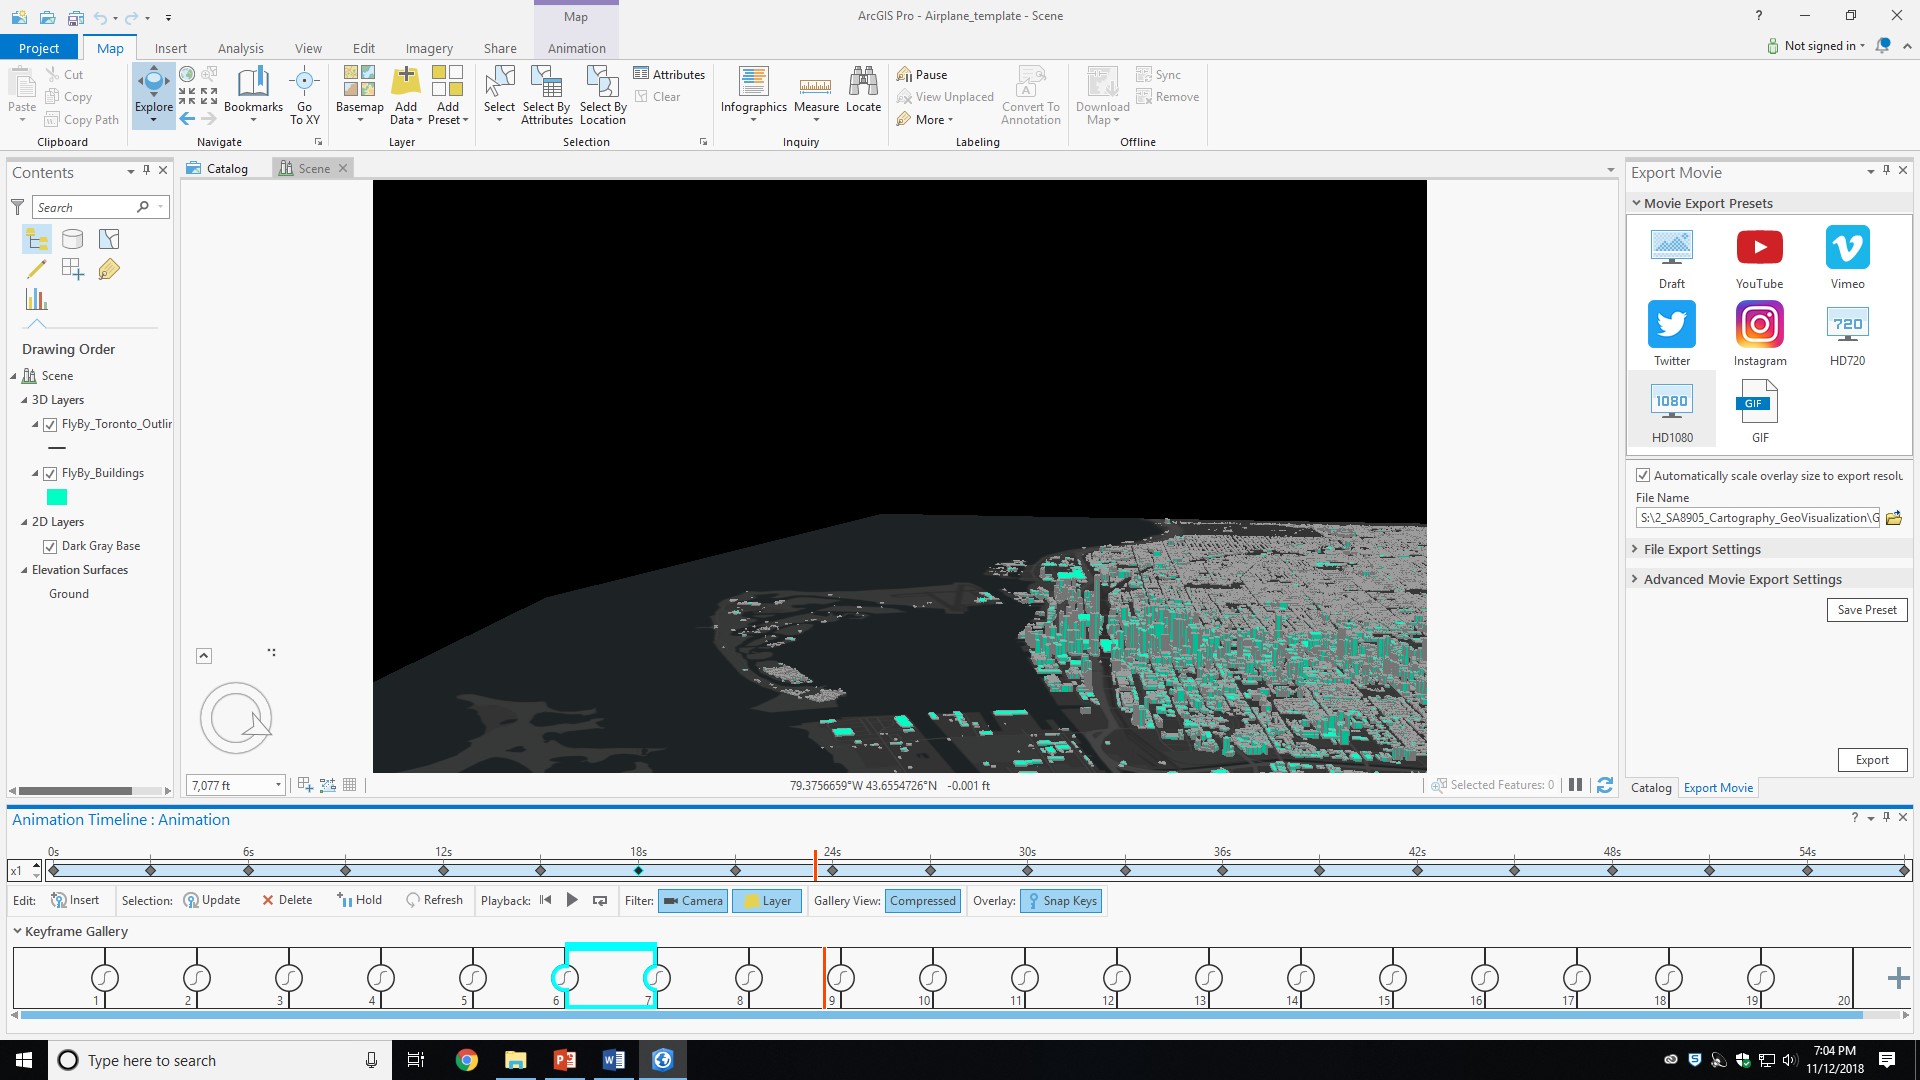Image resolution: width=1920 pixels, height=1080 pixels.
Task: Toggle visibility of Dark Gray Base layer
Action: tap(51, 546)
